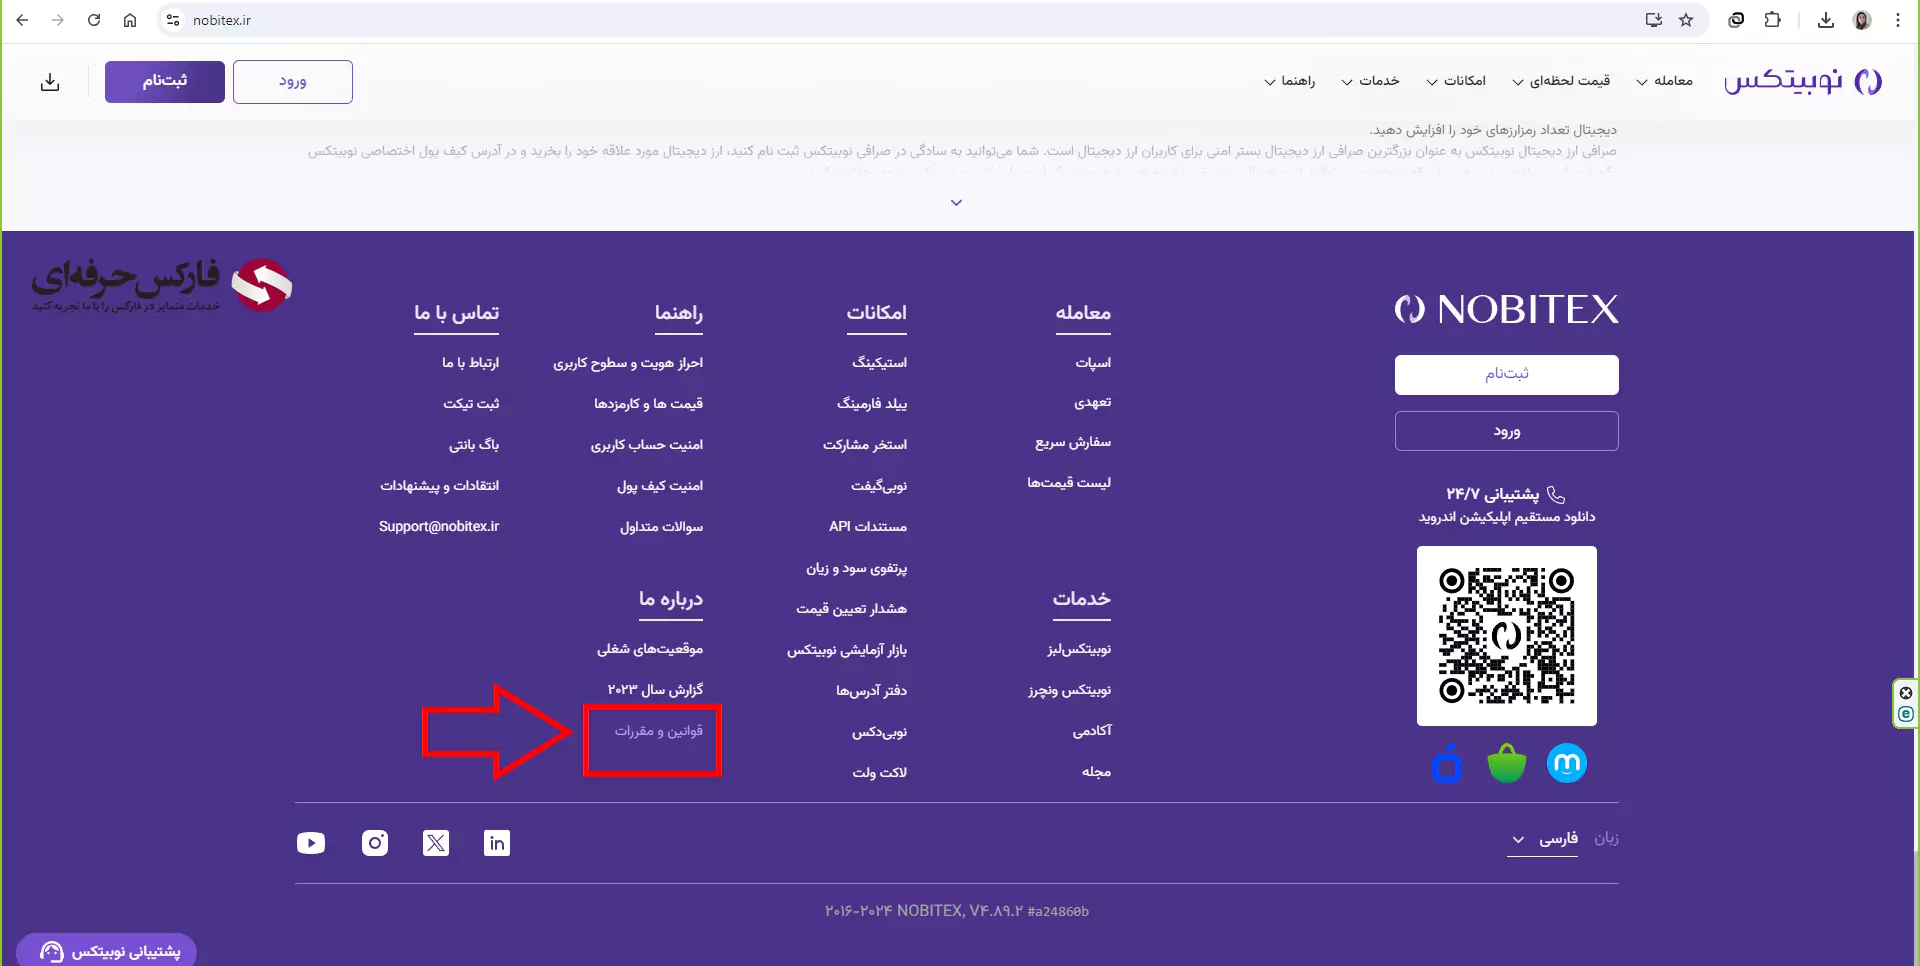
Task: Open the ارتباط با ما link
Action: (470, 363)
